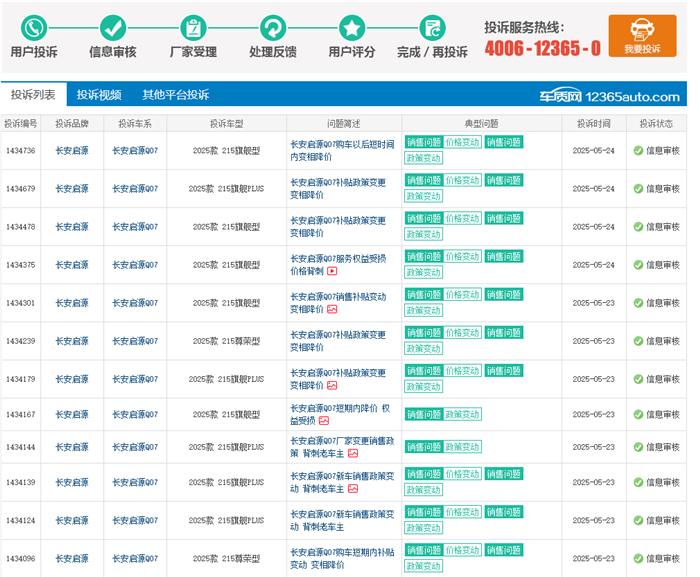The width and height of the screenshot is (700, 577).
Task: Click the 问题简述 column header
Action: 343,124
